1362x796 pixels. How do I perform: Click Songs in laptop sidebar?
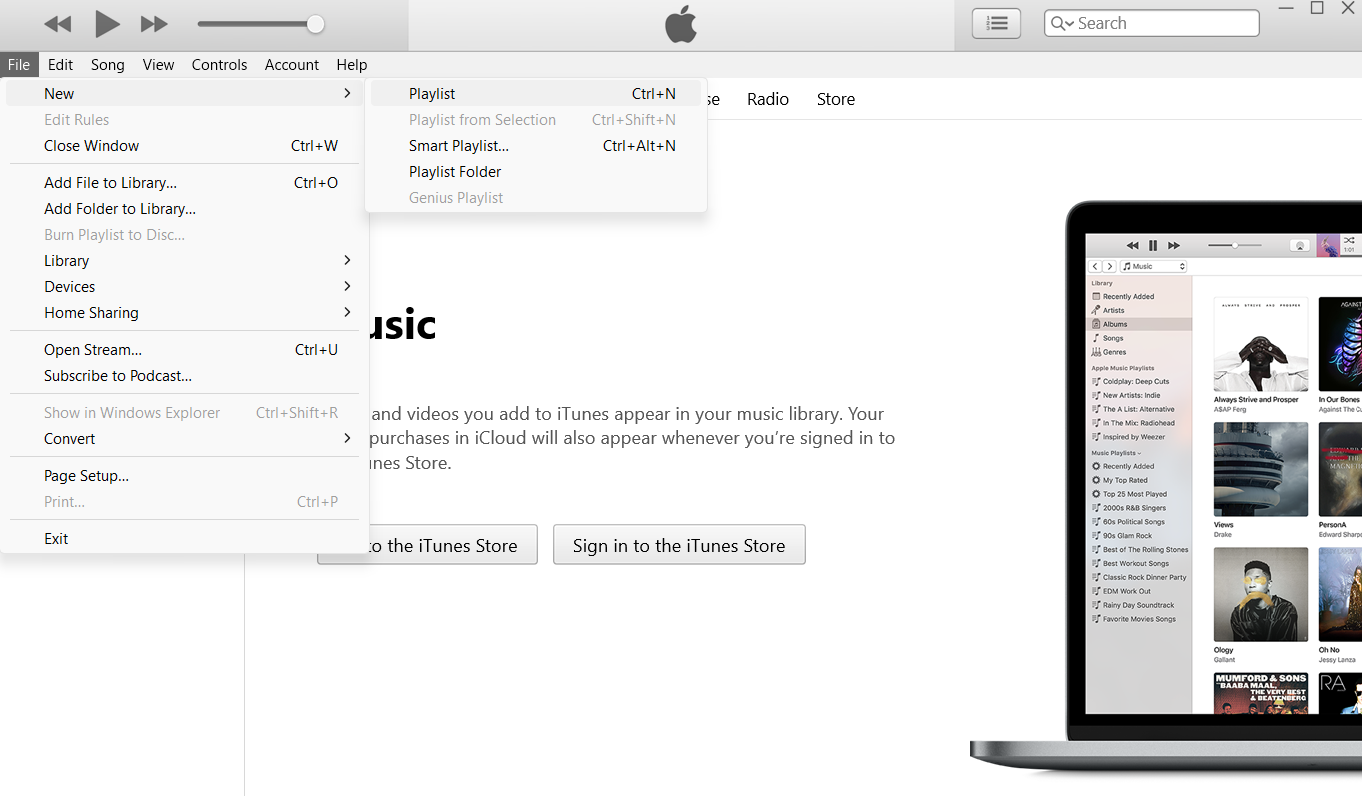(1113, 338)
